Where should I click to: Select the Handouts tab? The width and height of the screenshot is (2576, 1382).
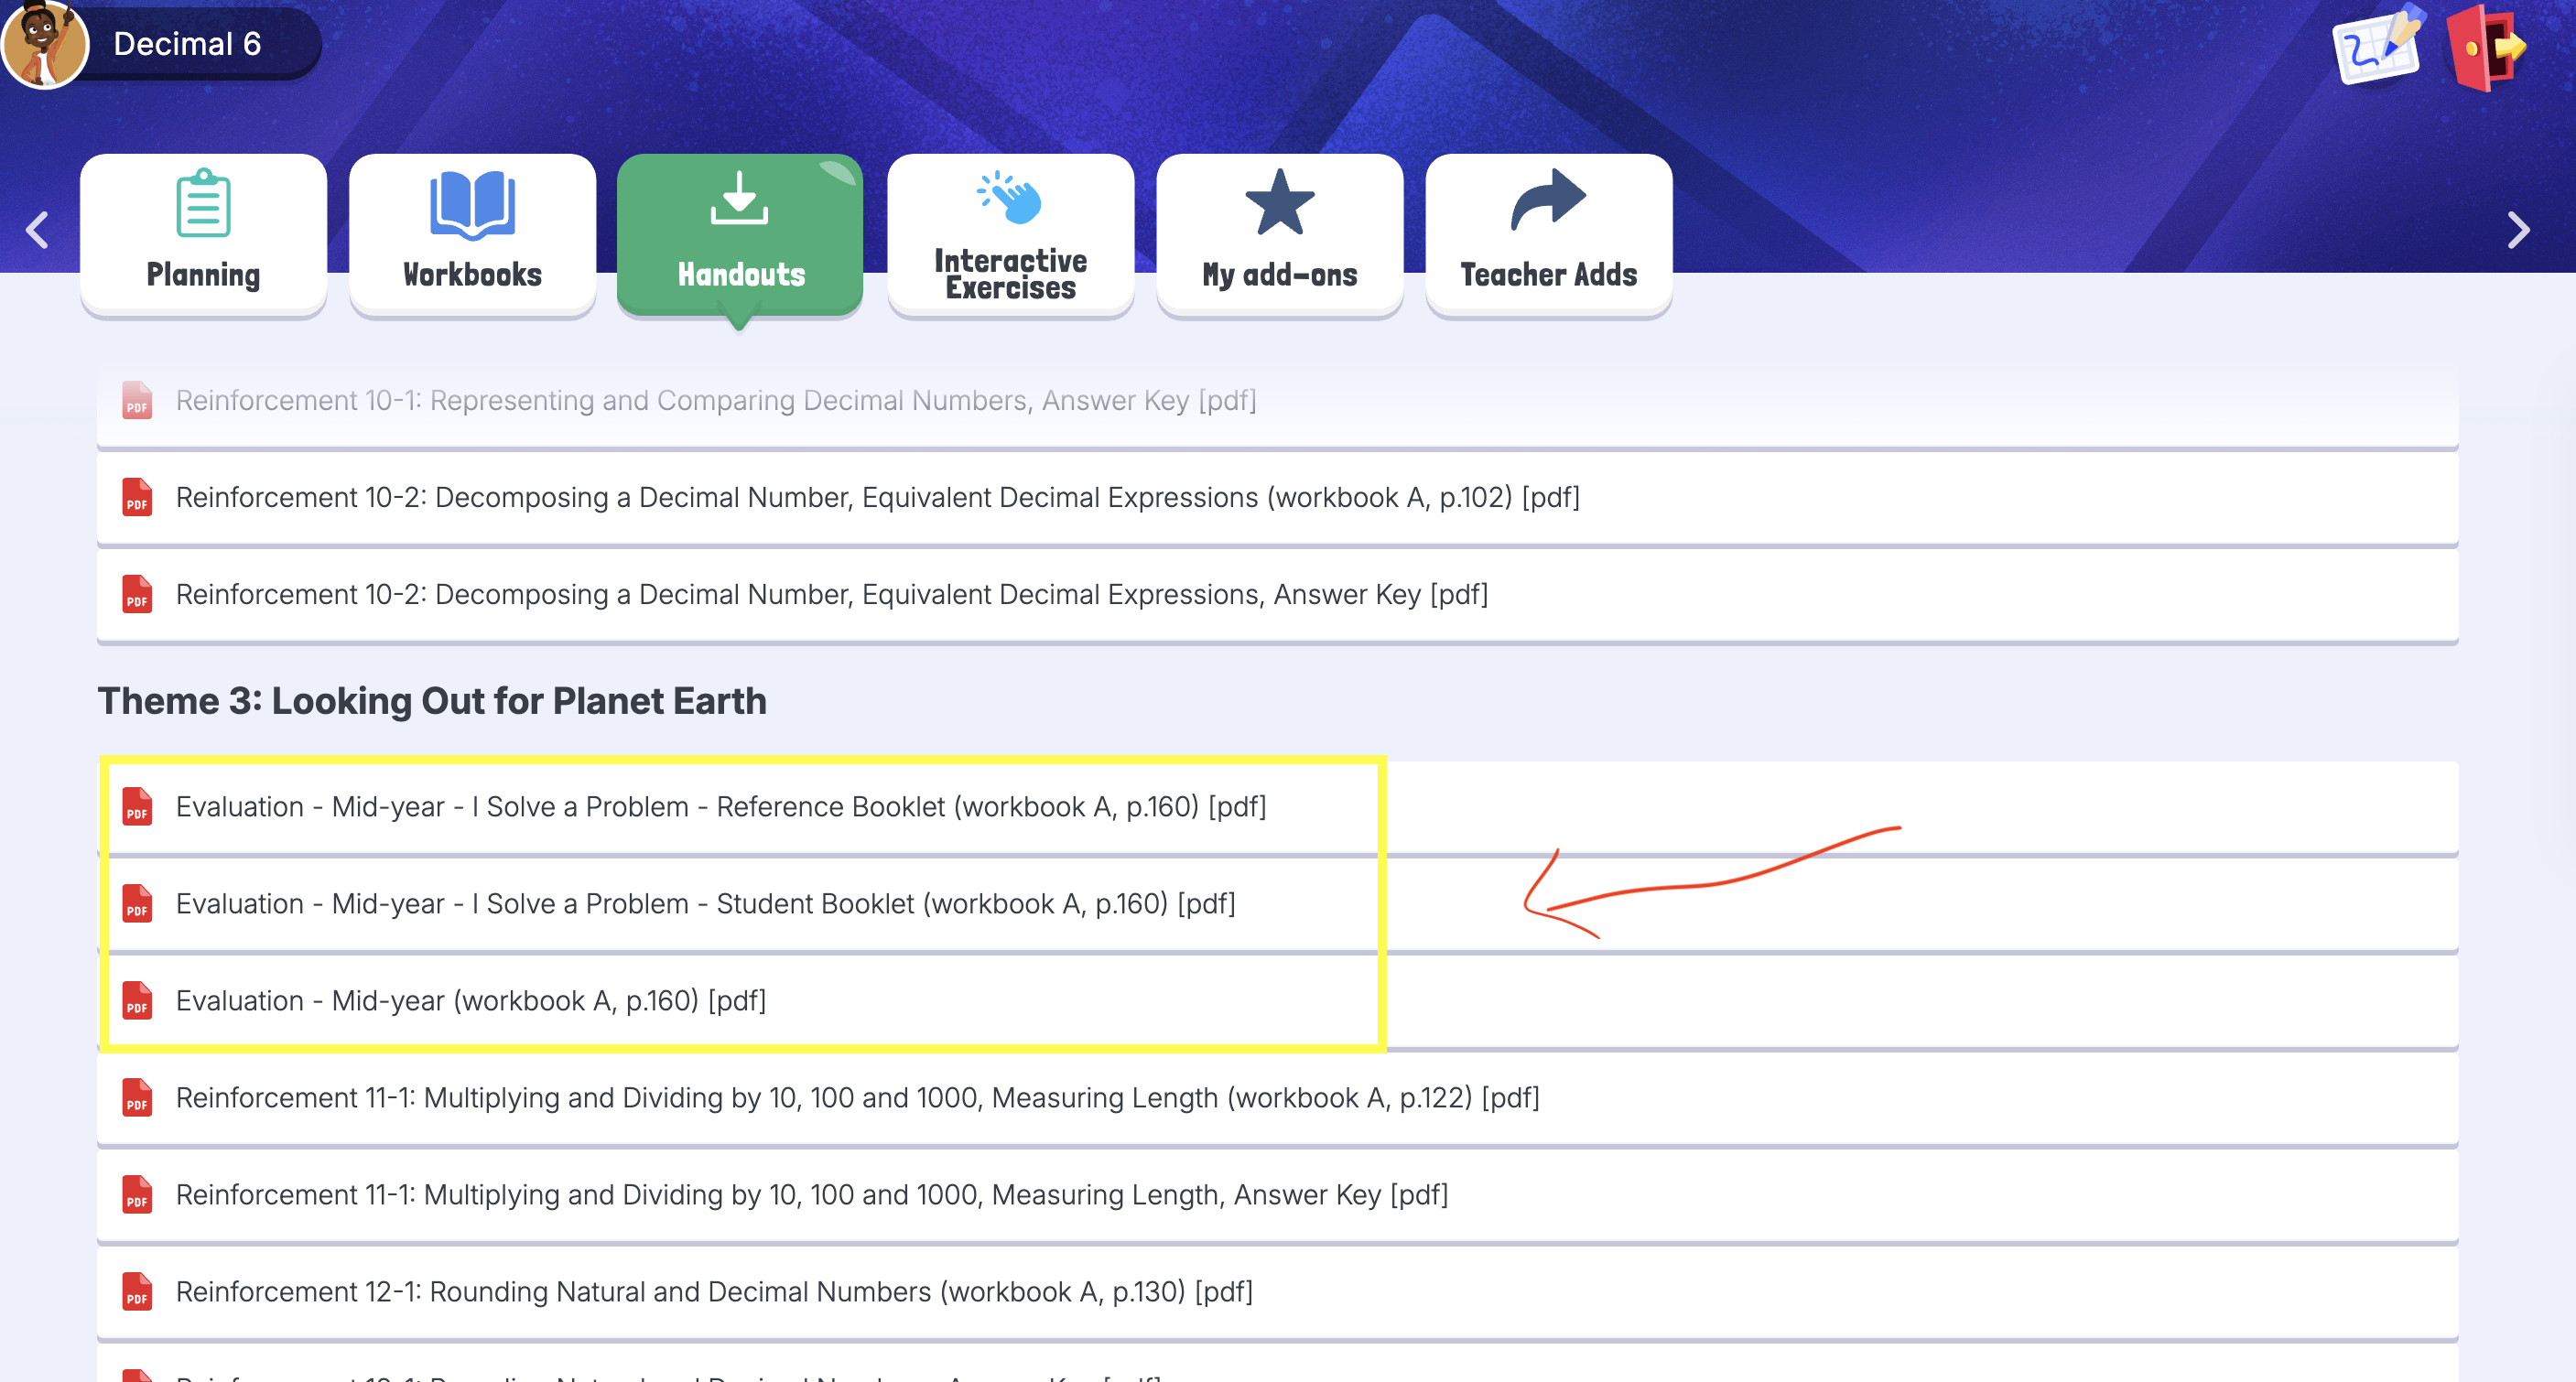(x=740, y=235)
